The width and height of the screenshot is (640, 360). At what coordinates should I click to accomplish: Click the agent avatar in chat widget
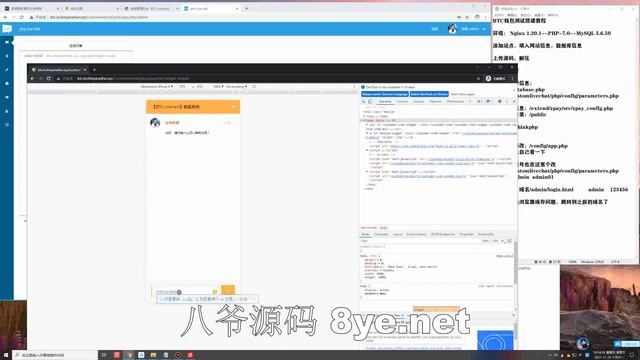pyautogui.click(x=155, y=122)
